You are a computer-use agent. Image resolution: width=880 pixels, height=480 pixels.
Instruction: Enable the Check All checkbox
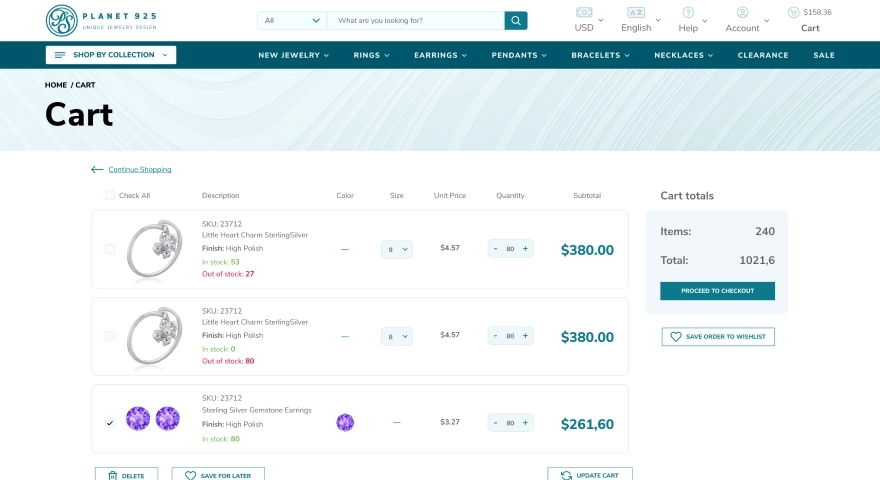(x=110, y=196)
